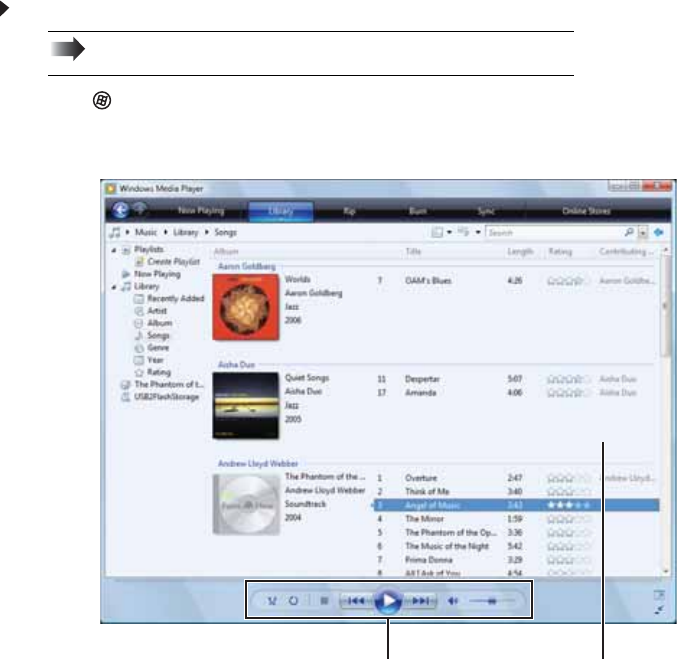Skip to the previous track
Viewport: 678px width, 659px height.
(x=356, y=601)
